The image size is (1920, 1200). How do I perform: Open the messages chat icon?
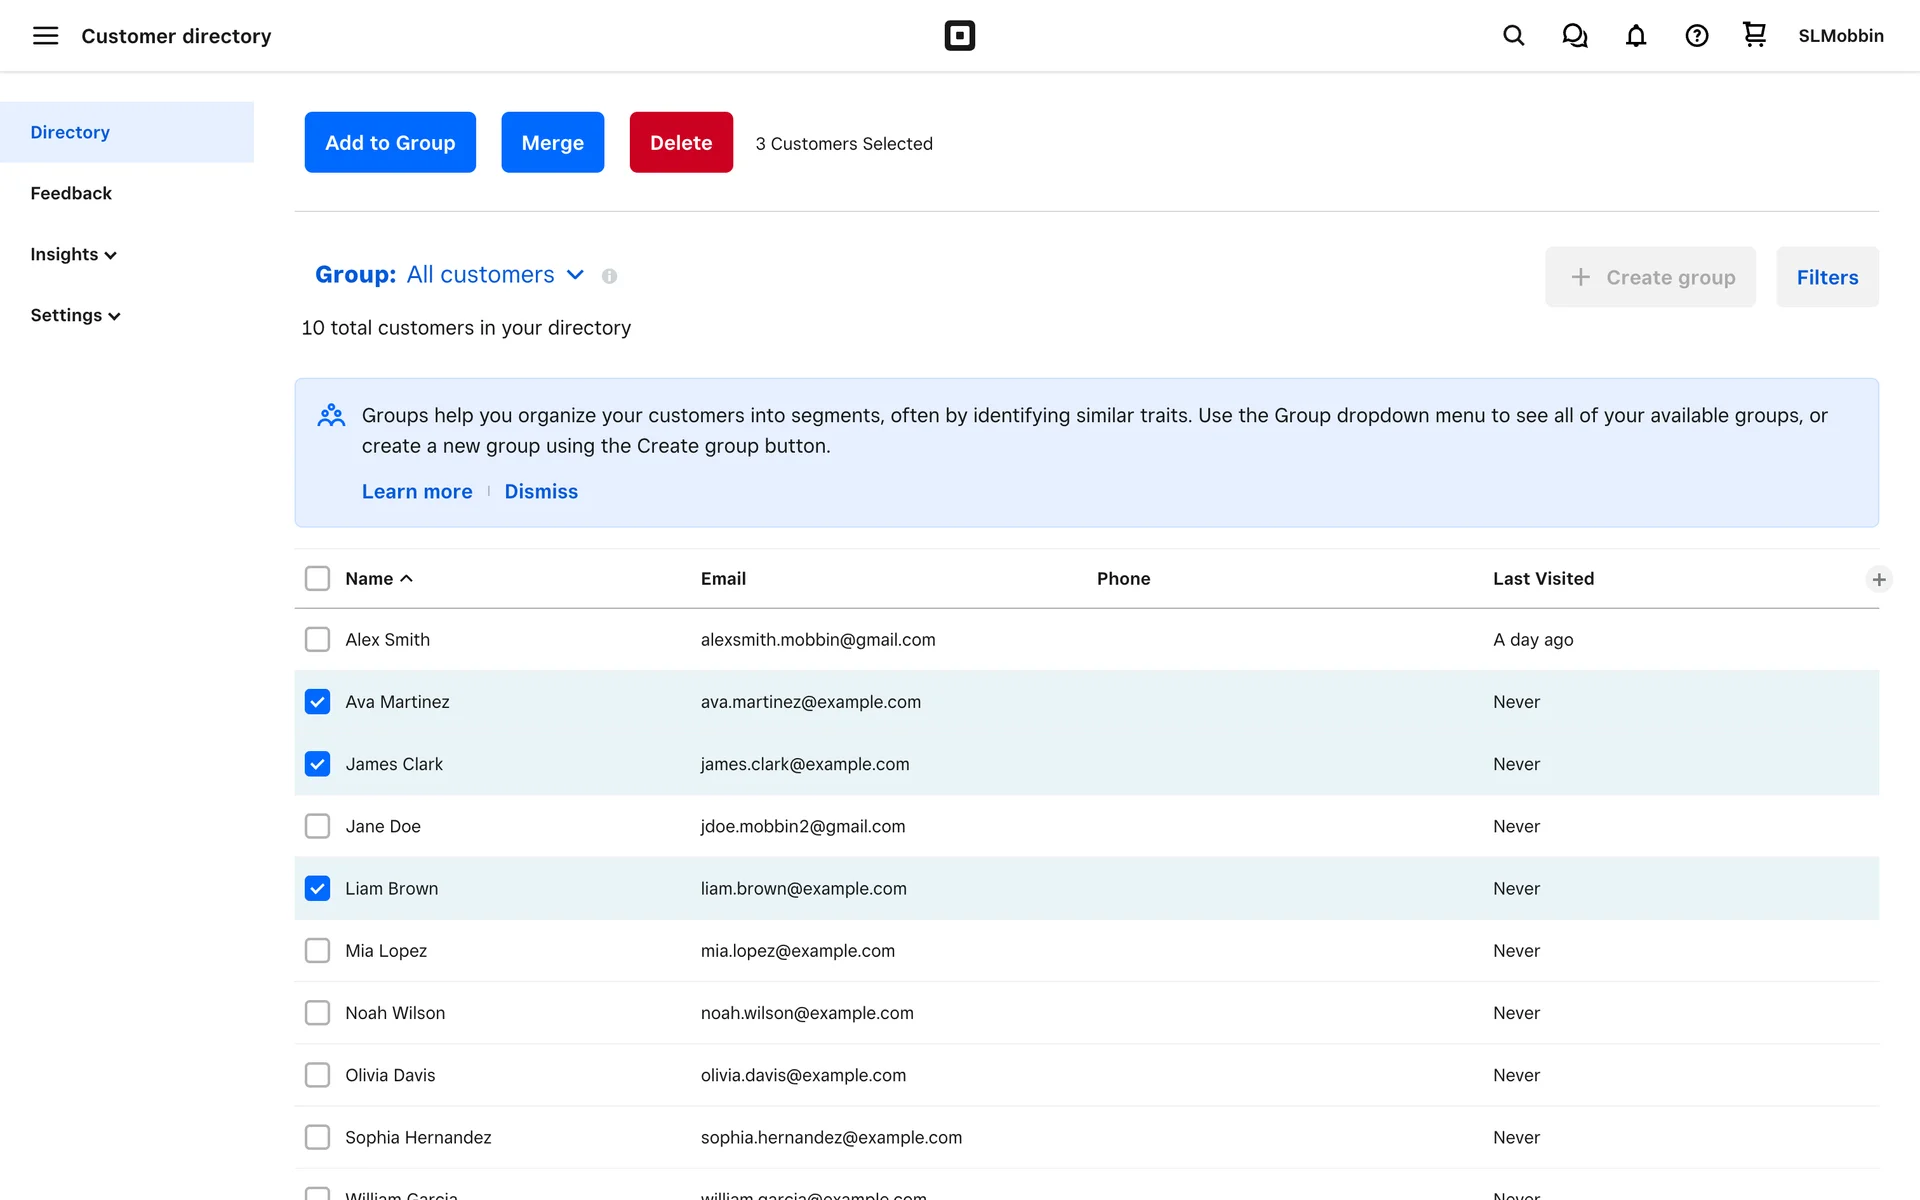click(x=1574, y=36)
